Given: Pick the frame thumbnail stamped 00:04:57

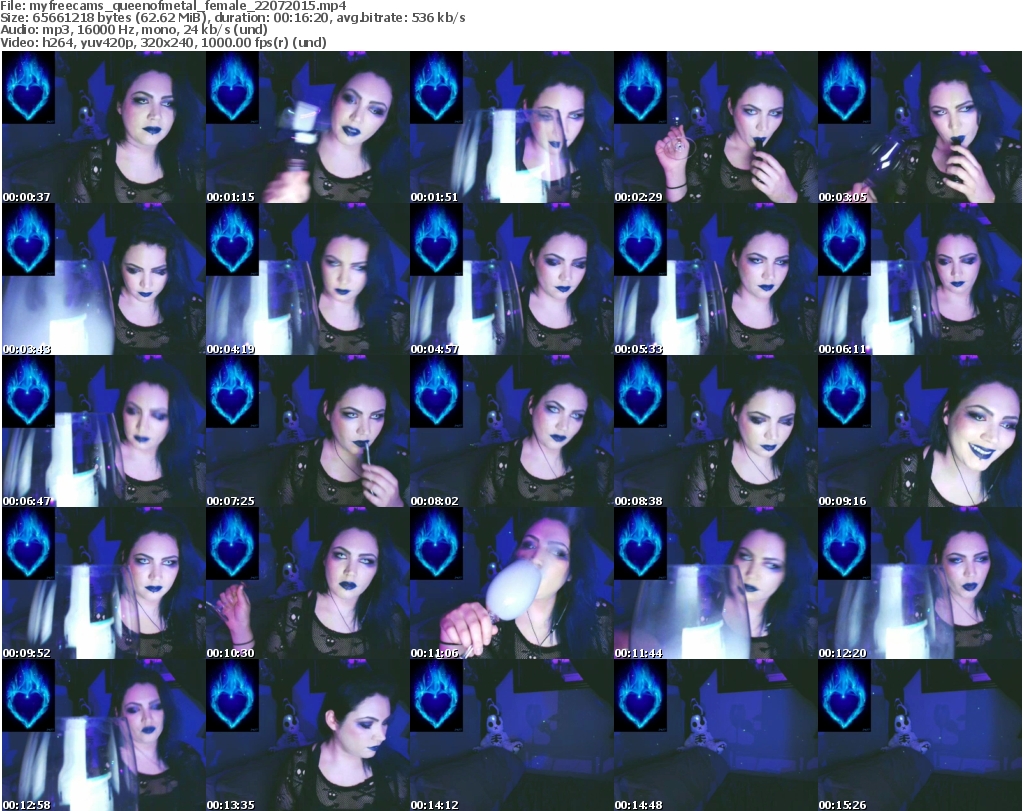Looking at the screenshot, I should point(511,279).
